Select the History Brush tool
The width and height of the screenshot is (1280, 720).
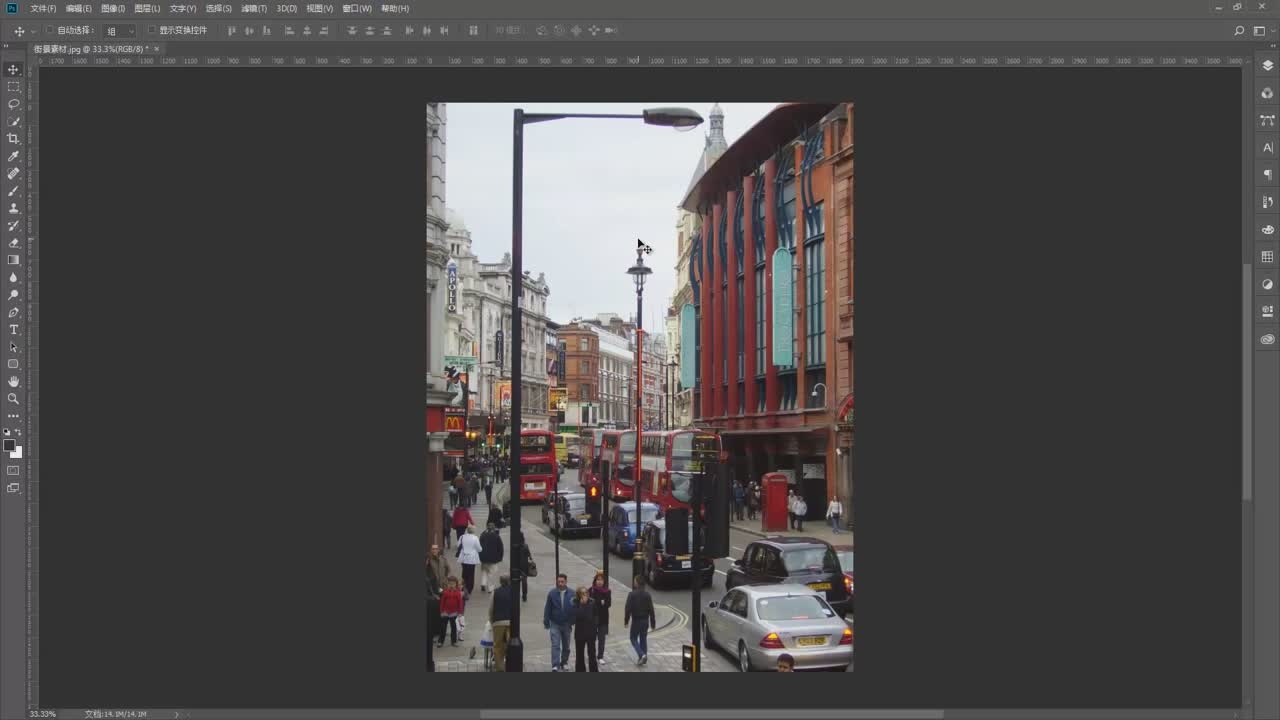[13, 225]
